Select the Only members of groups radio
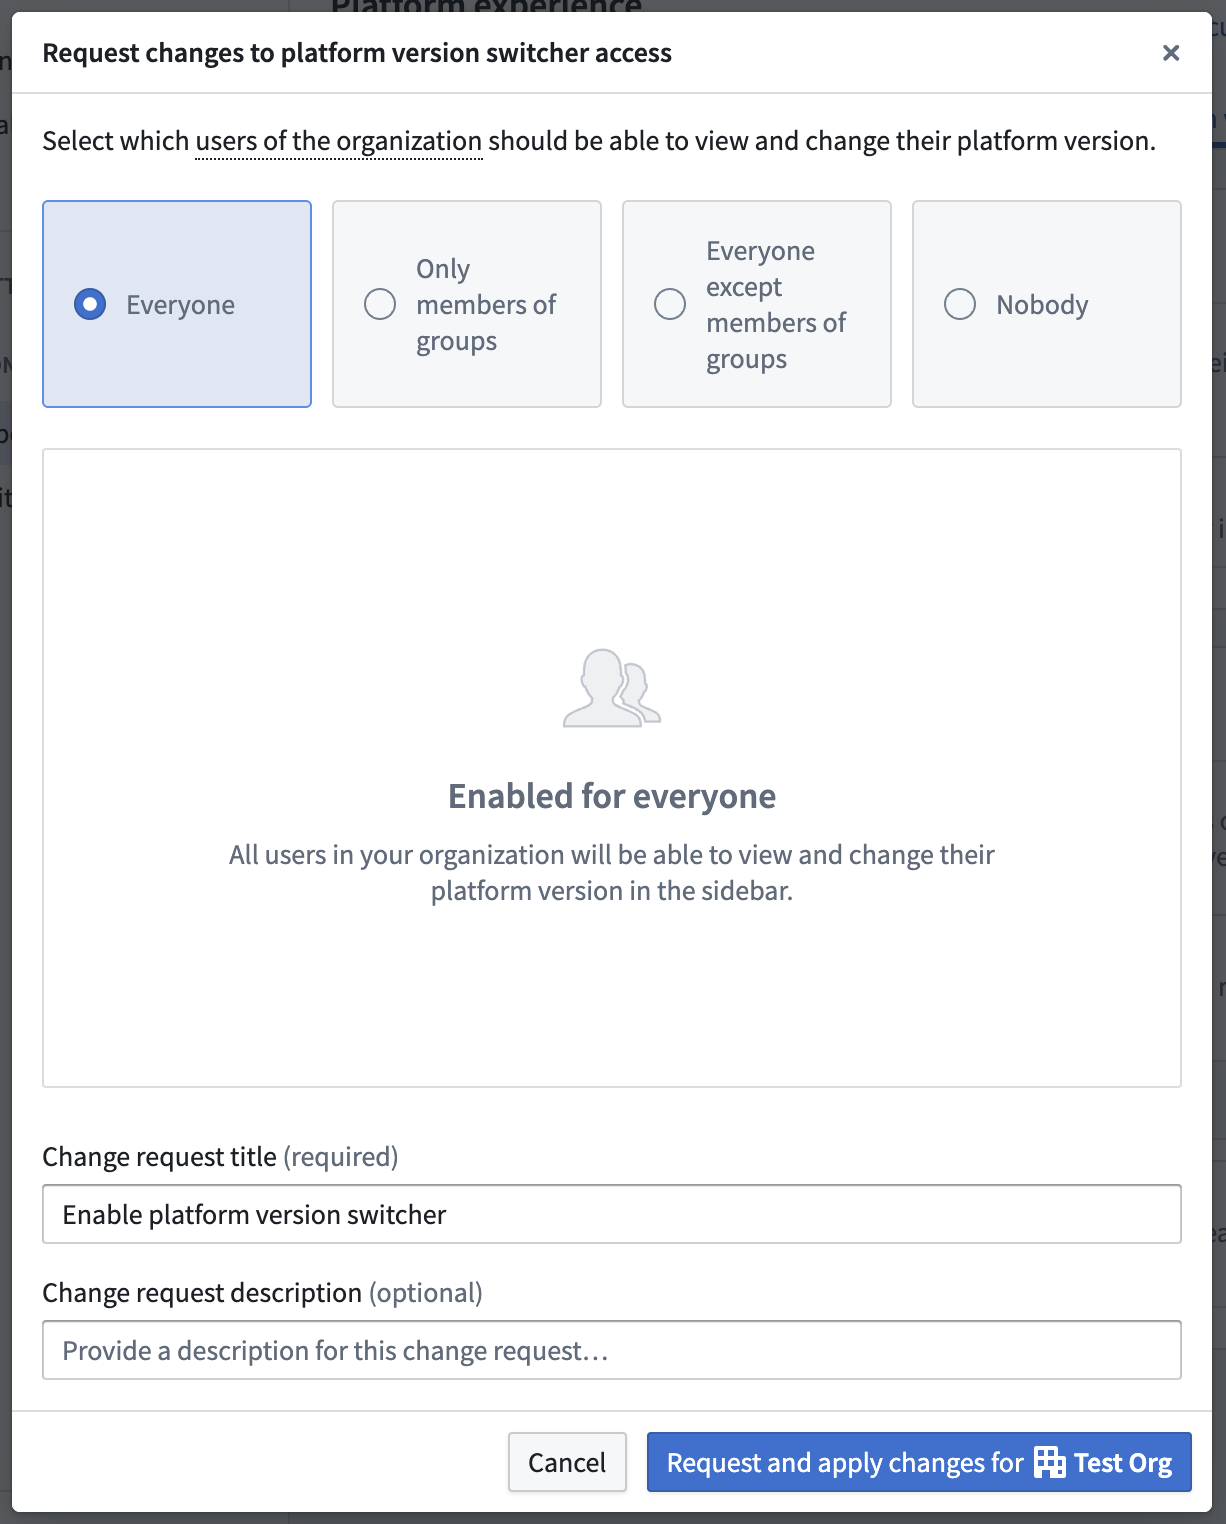1226x1524 pixels. point(380,304)
